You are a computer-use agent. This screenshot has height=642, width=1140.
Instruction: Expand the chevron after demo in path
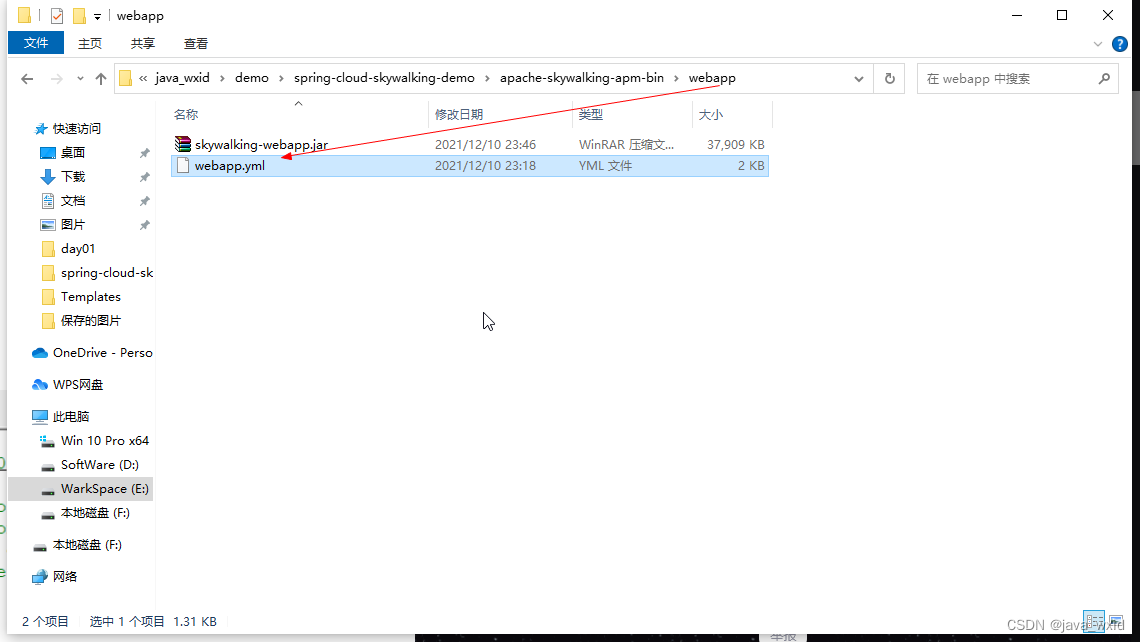click(281, 79)
